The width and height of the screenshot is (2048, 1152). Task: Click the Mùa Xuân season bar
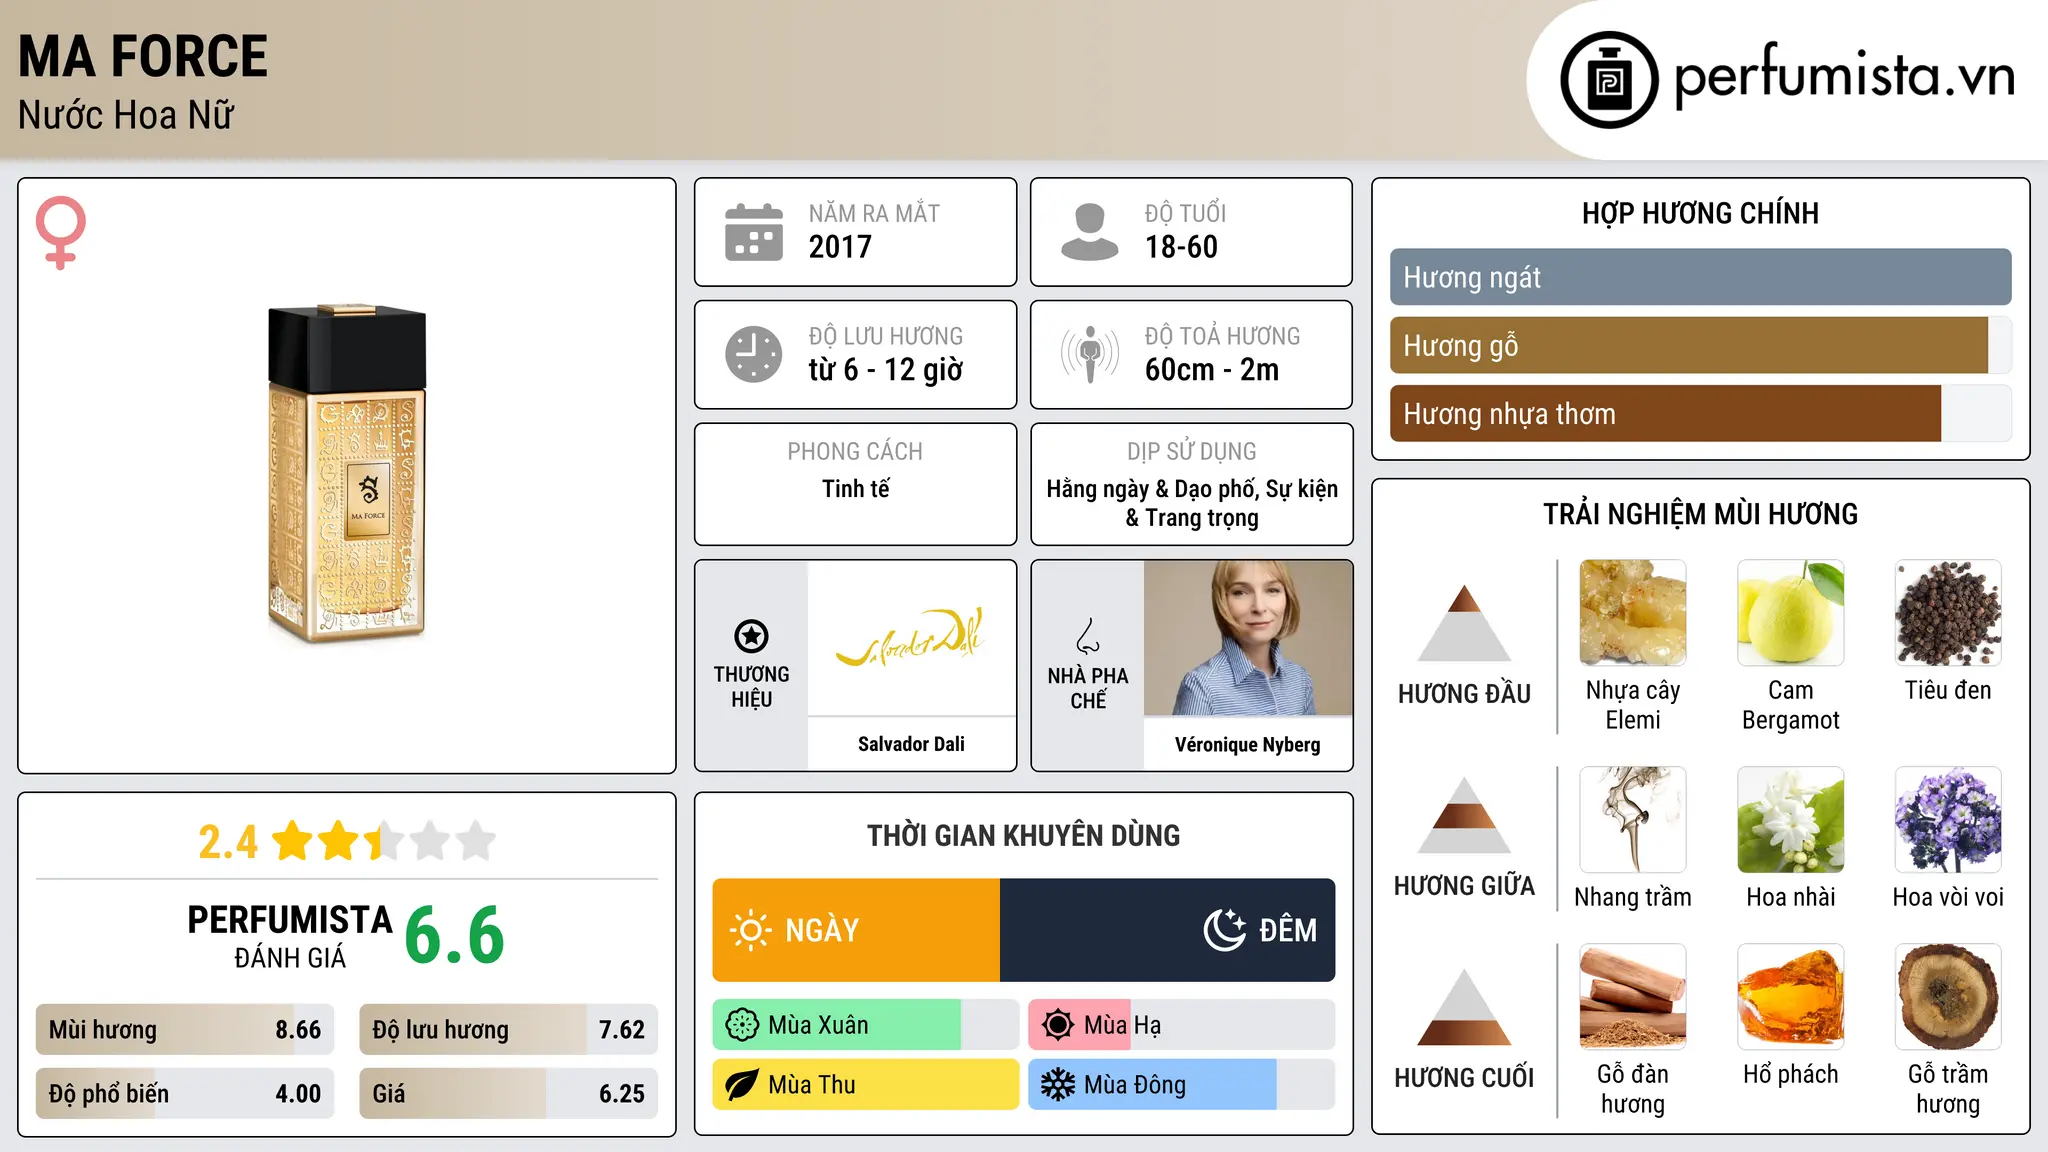tap(865, 1025)
